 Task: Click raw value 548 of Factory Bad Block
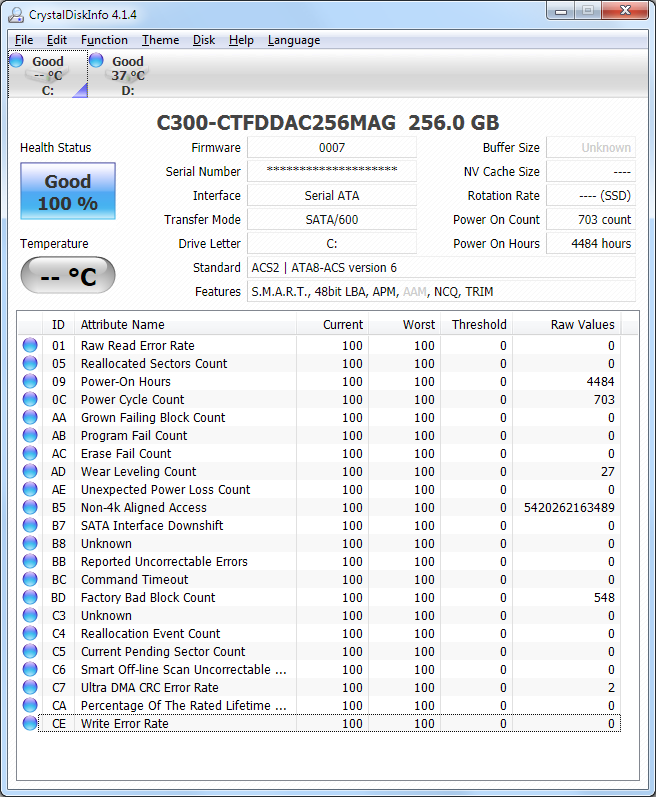click(604, 597)
